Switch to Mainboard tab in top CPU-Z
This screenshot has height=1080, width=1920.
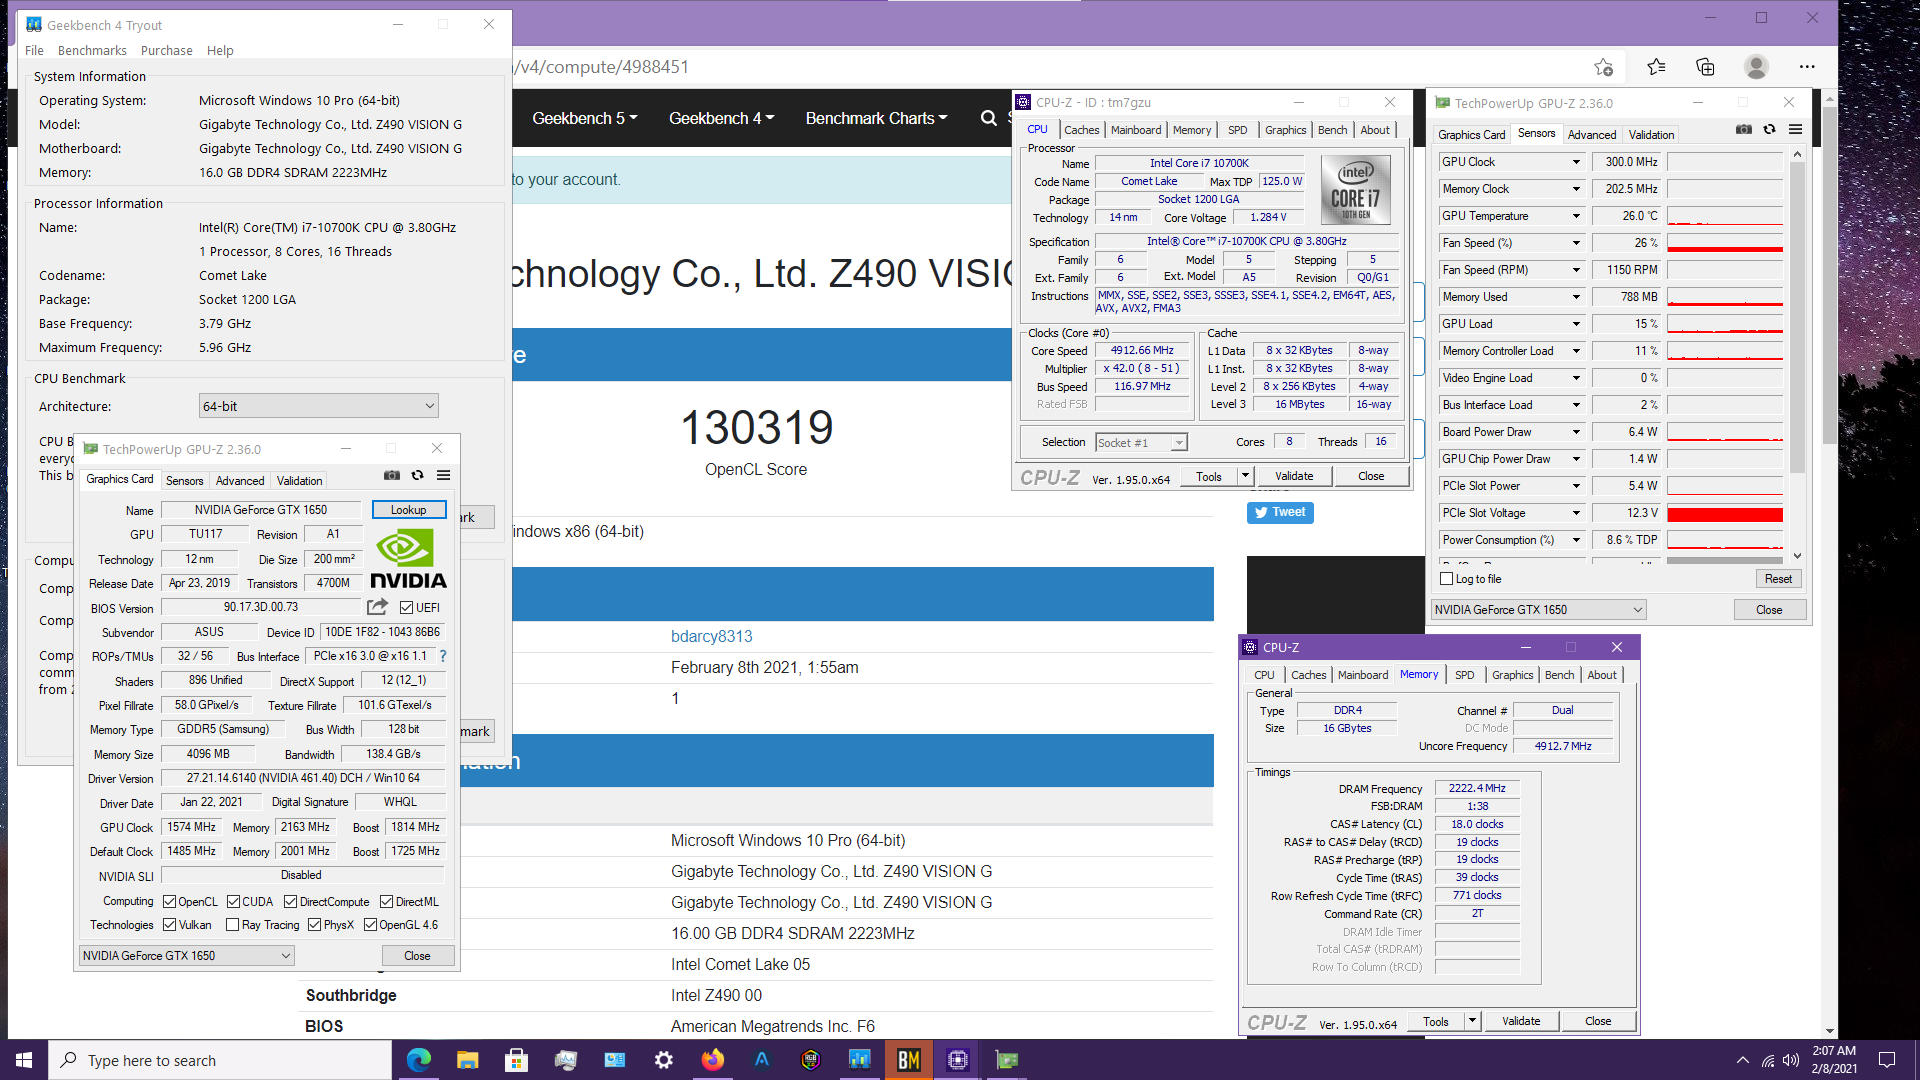tap(1136, 130)
